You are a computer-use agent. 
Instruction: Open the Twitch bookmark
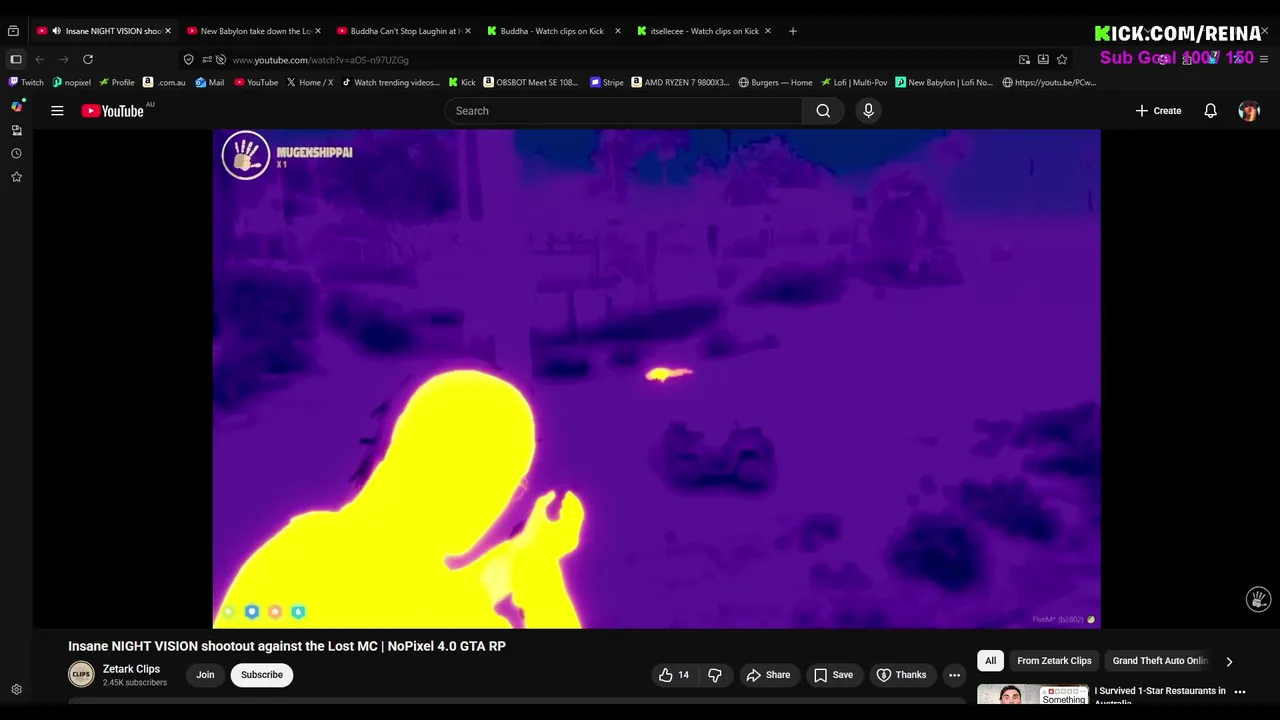point(26,83)
